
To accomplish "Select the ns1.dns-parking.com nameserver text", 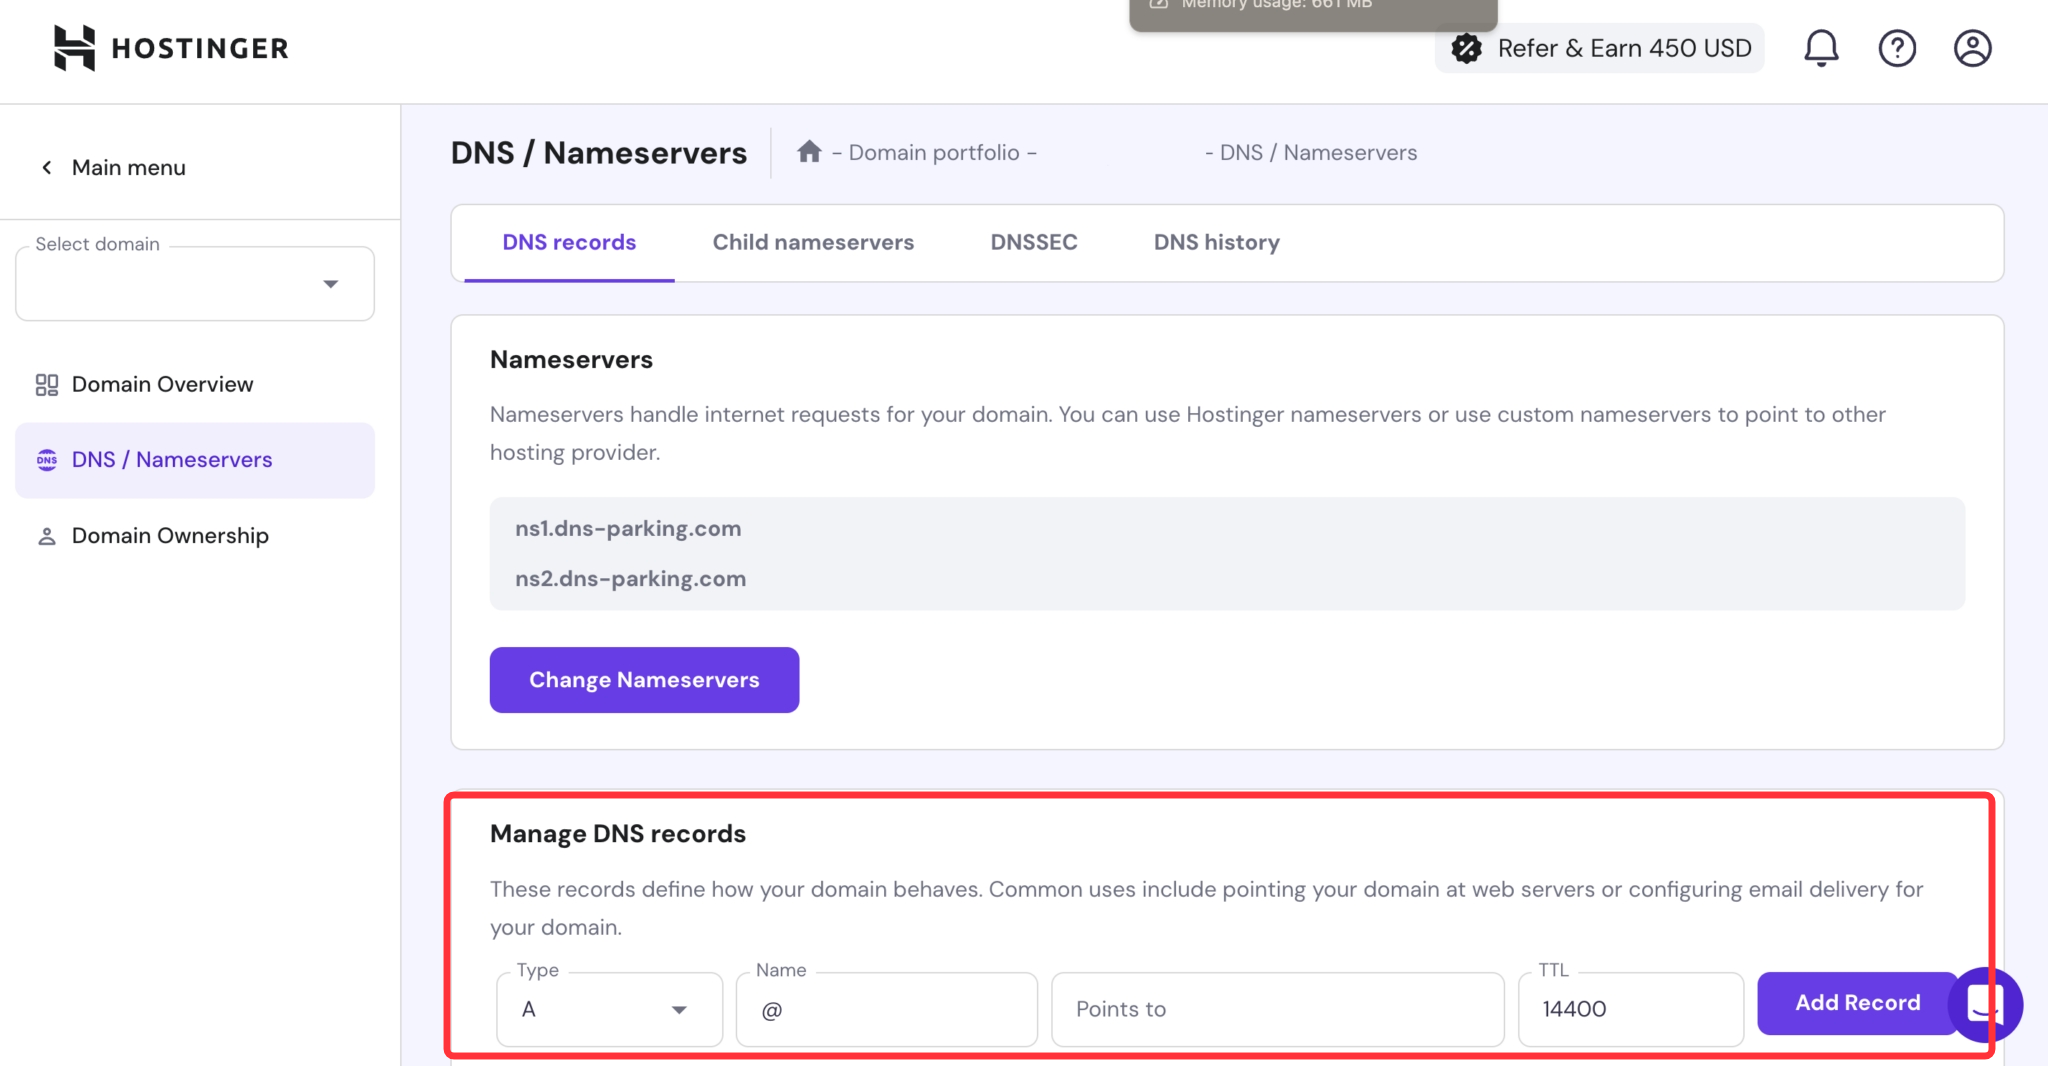I will (628, 529).
